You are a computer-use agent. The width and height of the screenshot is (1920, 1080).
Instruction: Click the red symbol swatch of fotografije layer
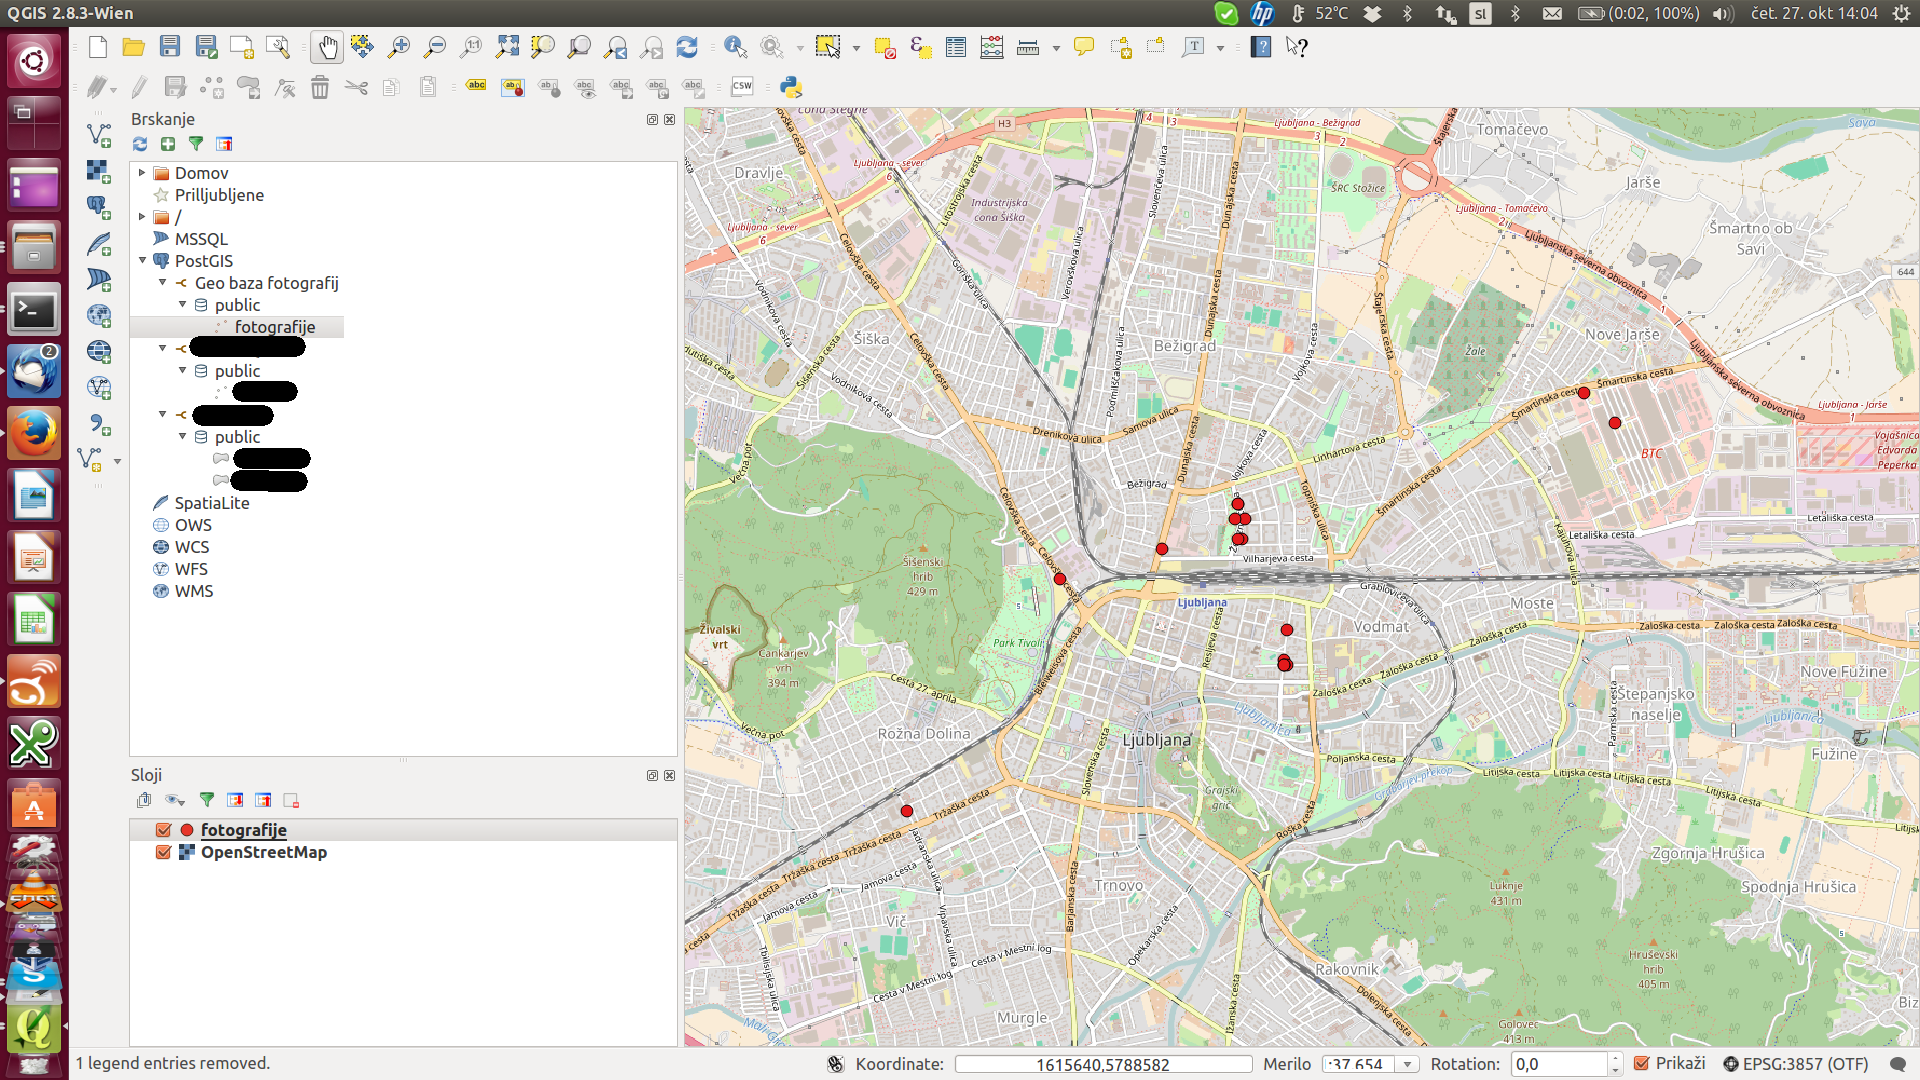pos(187,830)
